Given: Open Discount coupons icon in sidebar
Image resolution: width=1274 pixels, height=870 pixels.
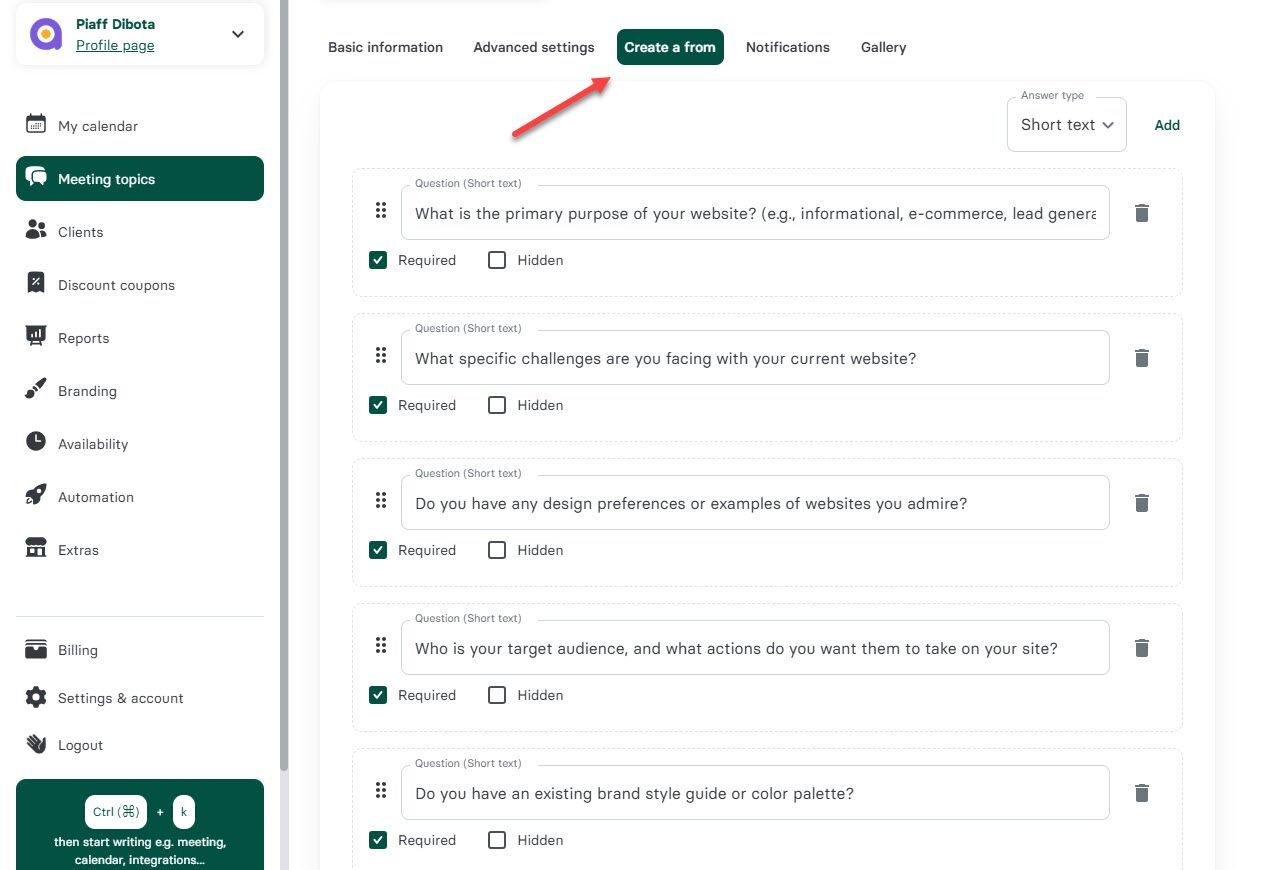Looking at the screenshot, I should [x=36, y=284].
